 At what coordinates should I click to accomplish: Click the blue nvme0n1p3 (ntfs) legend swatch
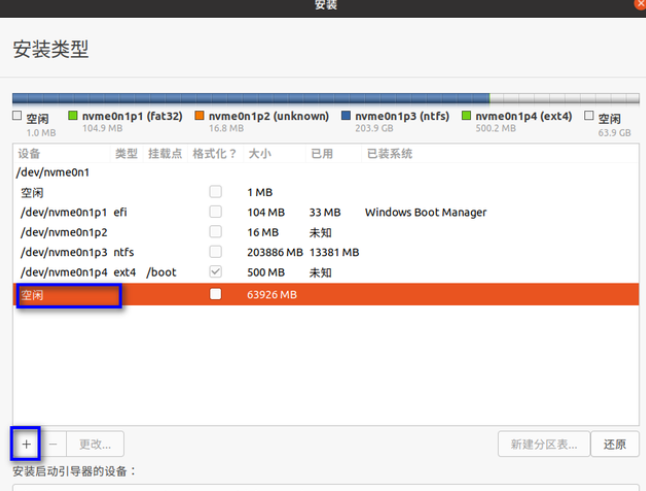(x=346, y=116)
